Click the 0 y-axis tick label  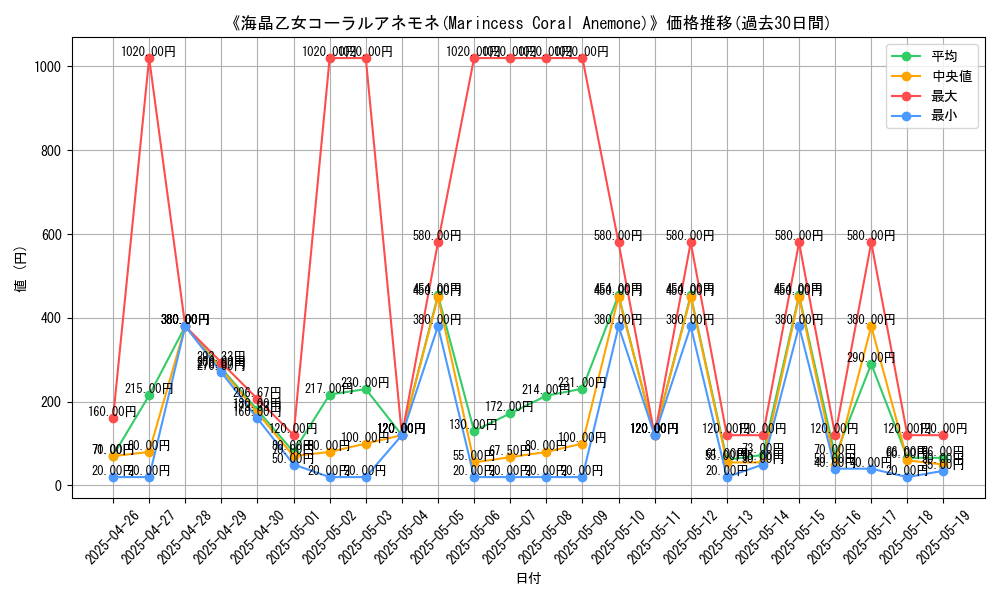[x=58, y=487]
